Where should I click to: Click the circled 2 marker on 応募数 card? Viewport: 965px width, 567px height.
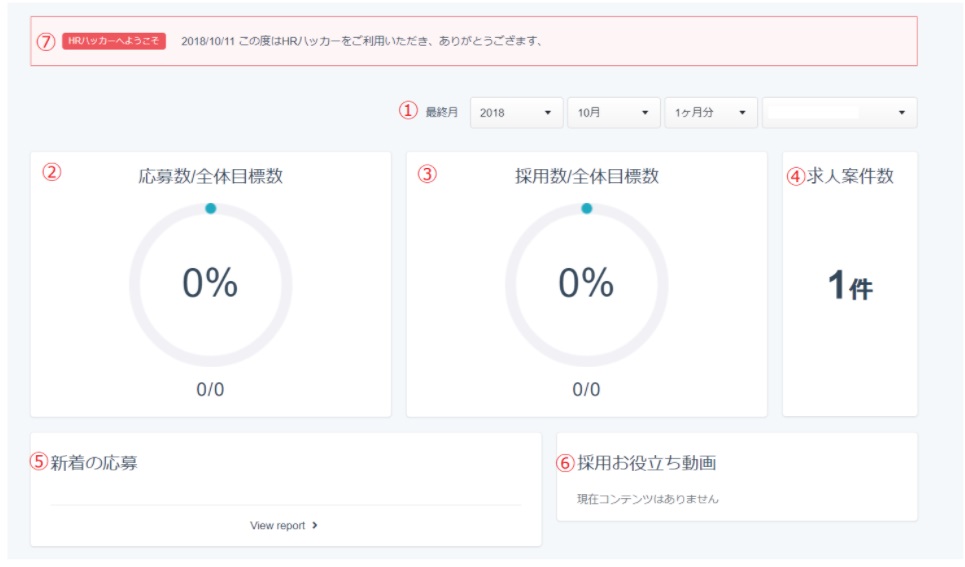coord(51,171)
